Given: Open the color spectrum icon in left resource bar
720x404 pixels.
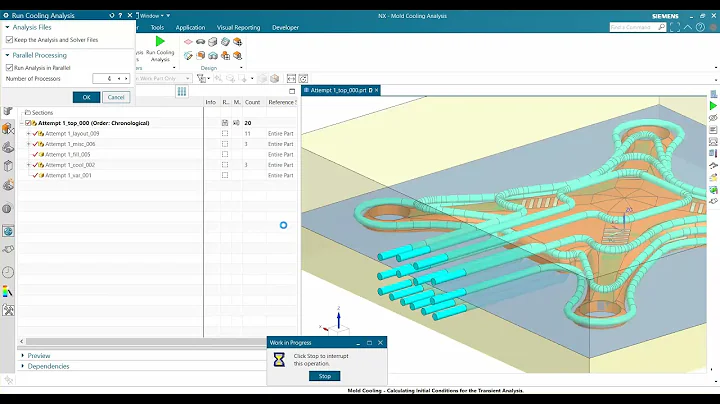Looking at the screenshot, I should (8, 292).
